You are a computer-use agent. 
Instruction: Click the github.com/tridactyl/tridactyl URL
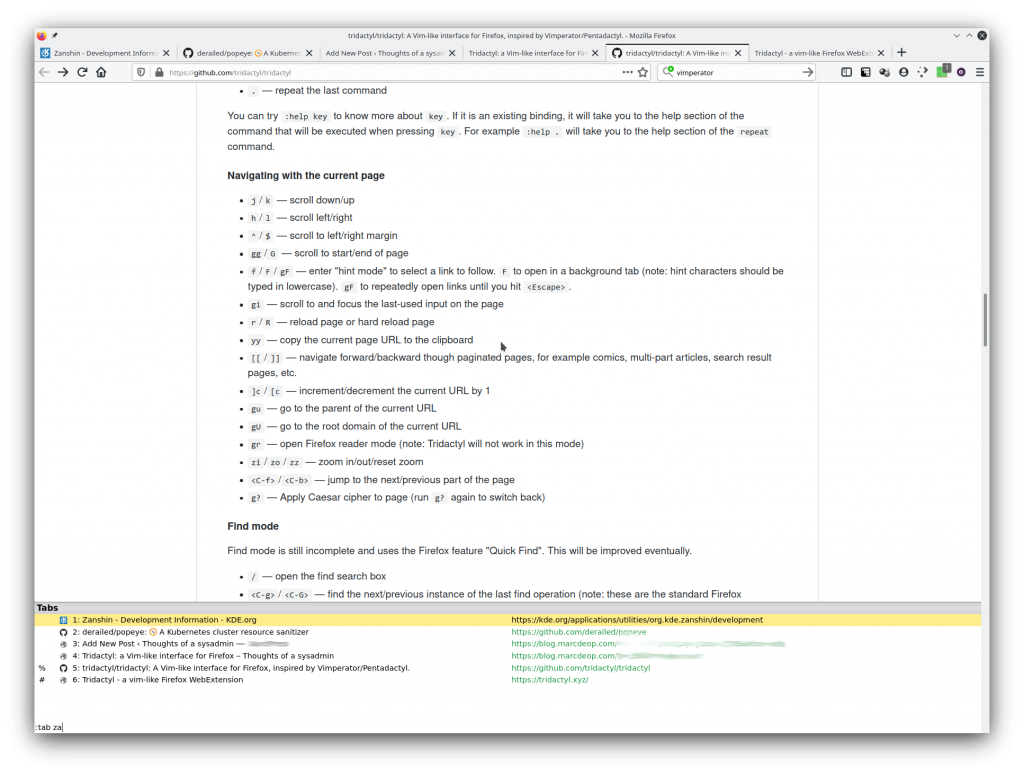click(581, 668)
